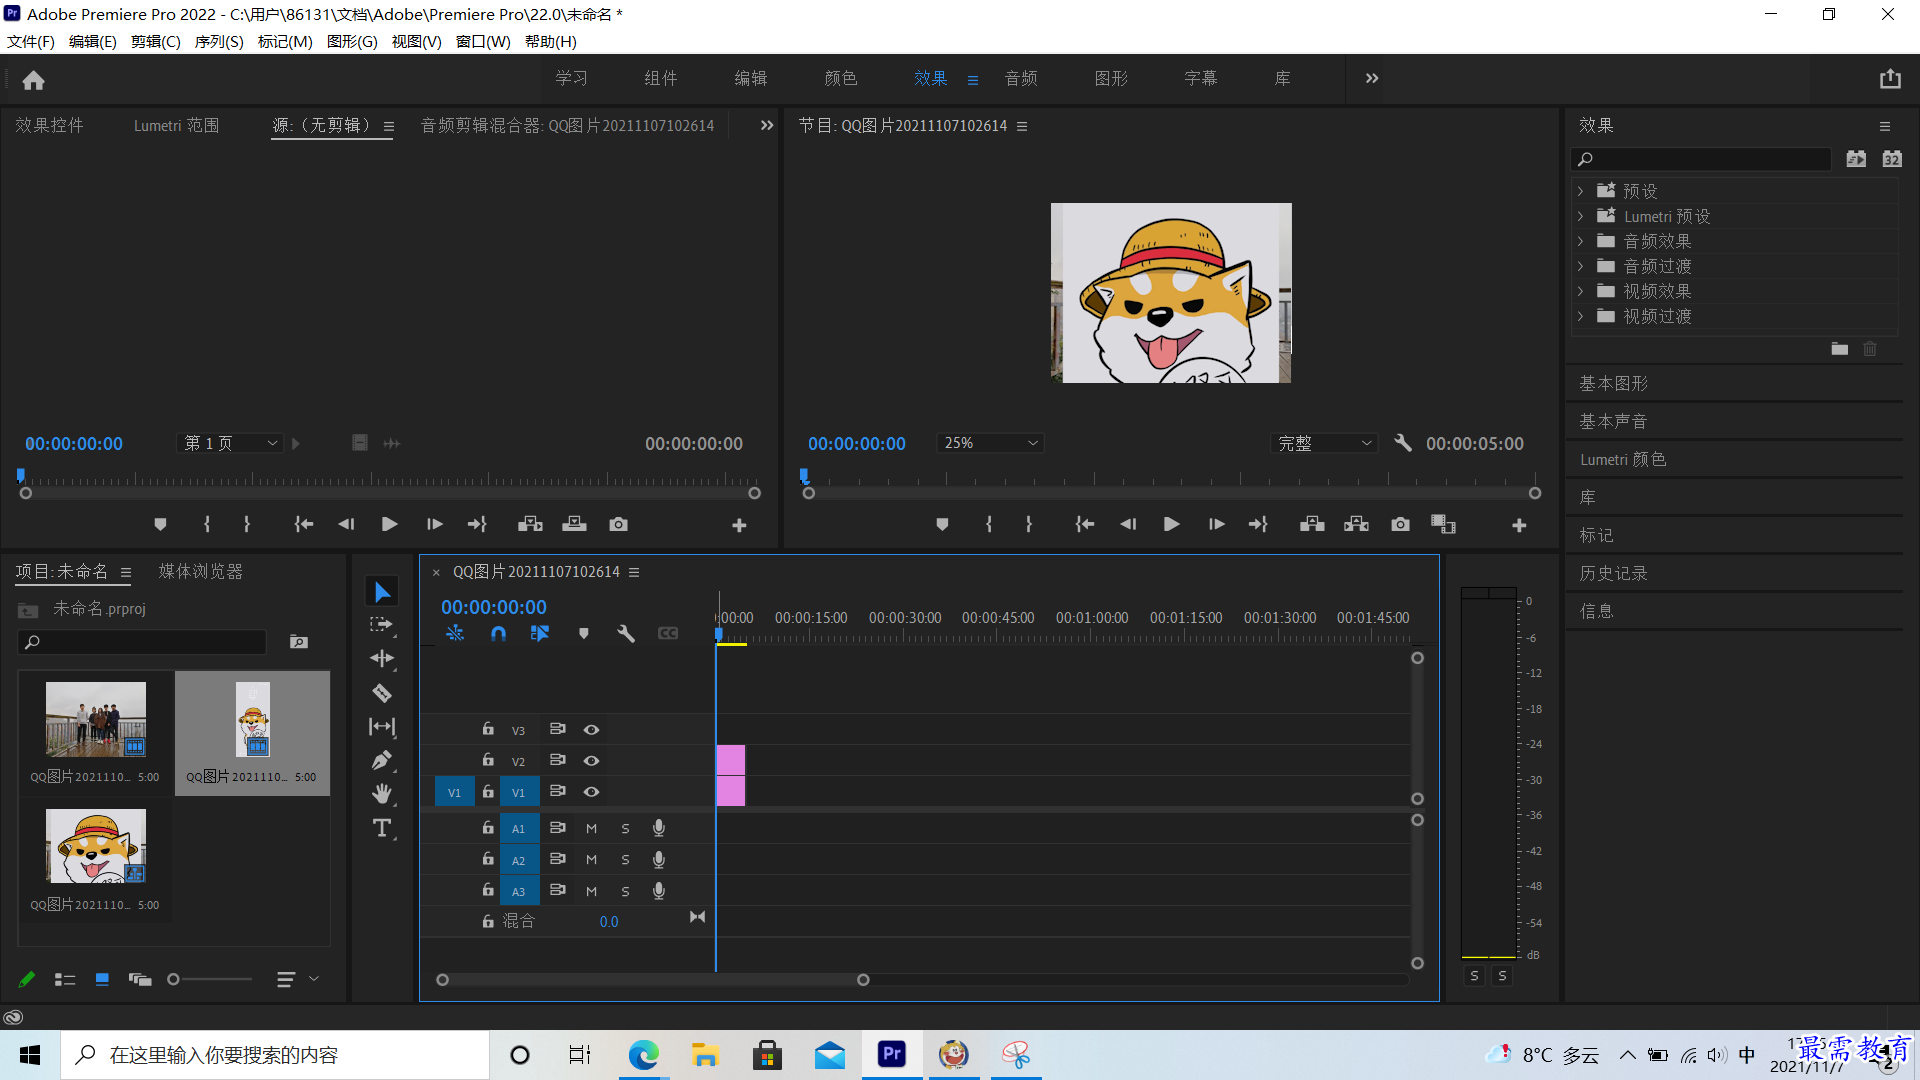
Task: Select the Hand tool
Action: point(382,794)
